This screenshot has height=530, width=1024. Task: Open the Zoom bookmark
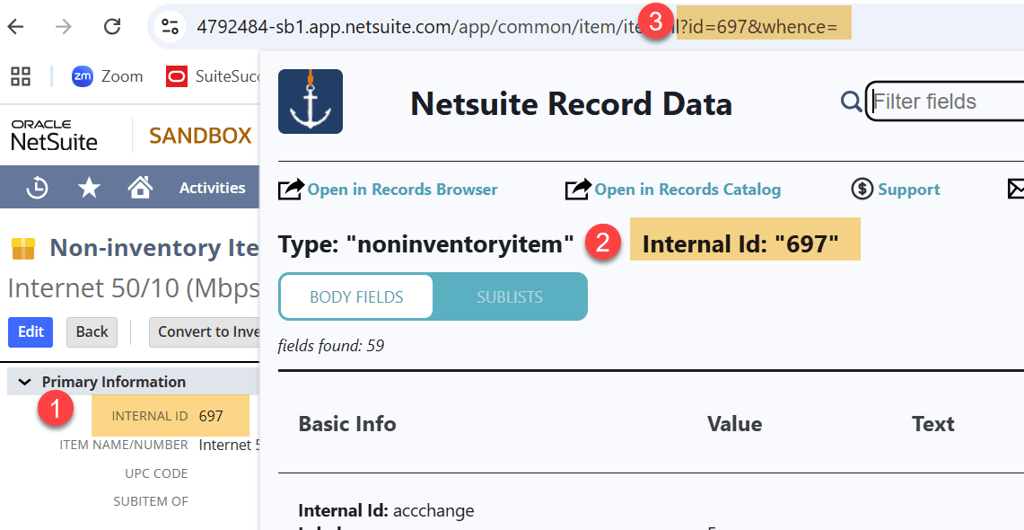107,76
